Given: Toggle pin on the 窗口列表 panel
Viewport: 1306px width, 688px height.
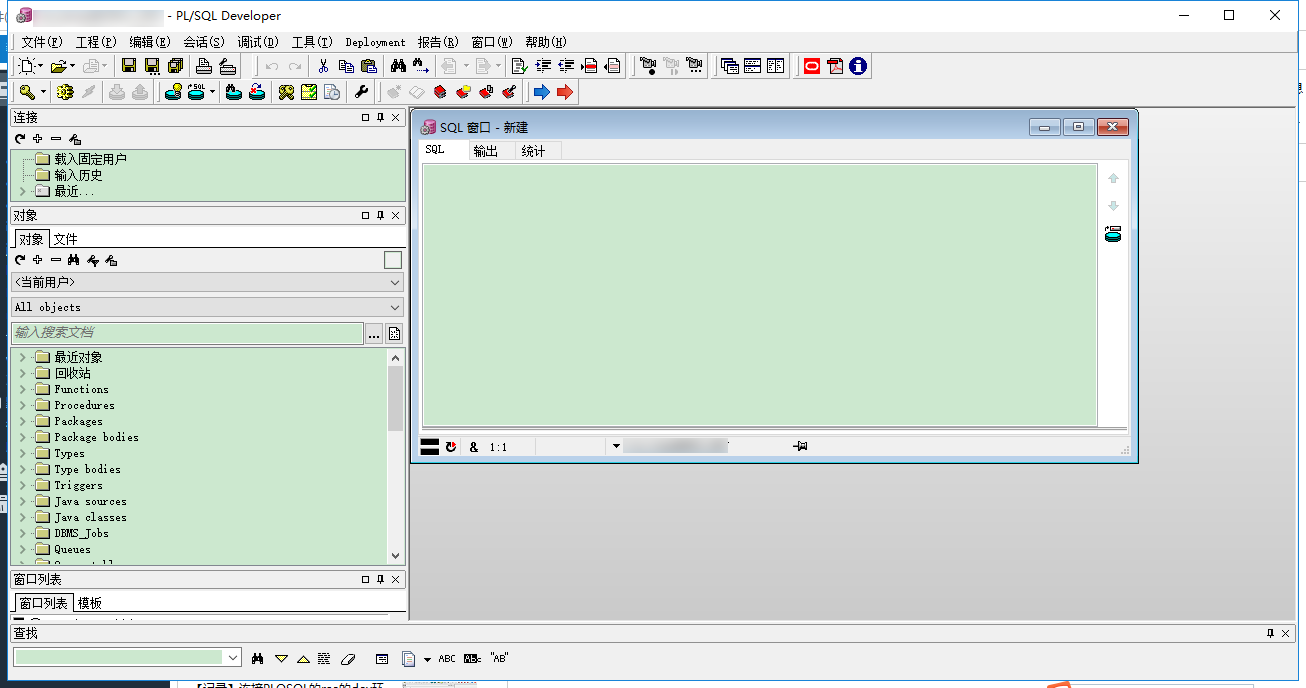Looking at the screenshot, I should point(380,580).
